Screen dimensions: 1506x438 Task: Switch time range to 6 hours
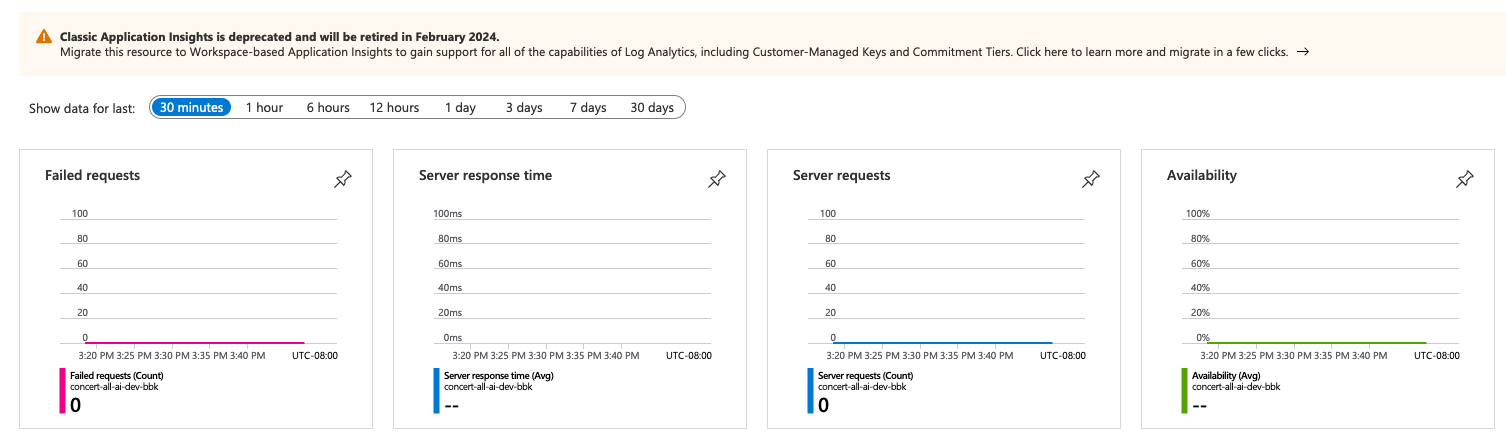click(x=328, y=108)
